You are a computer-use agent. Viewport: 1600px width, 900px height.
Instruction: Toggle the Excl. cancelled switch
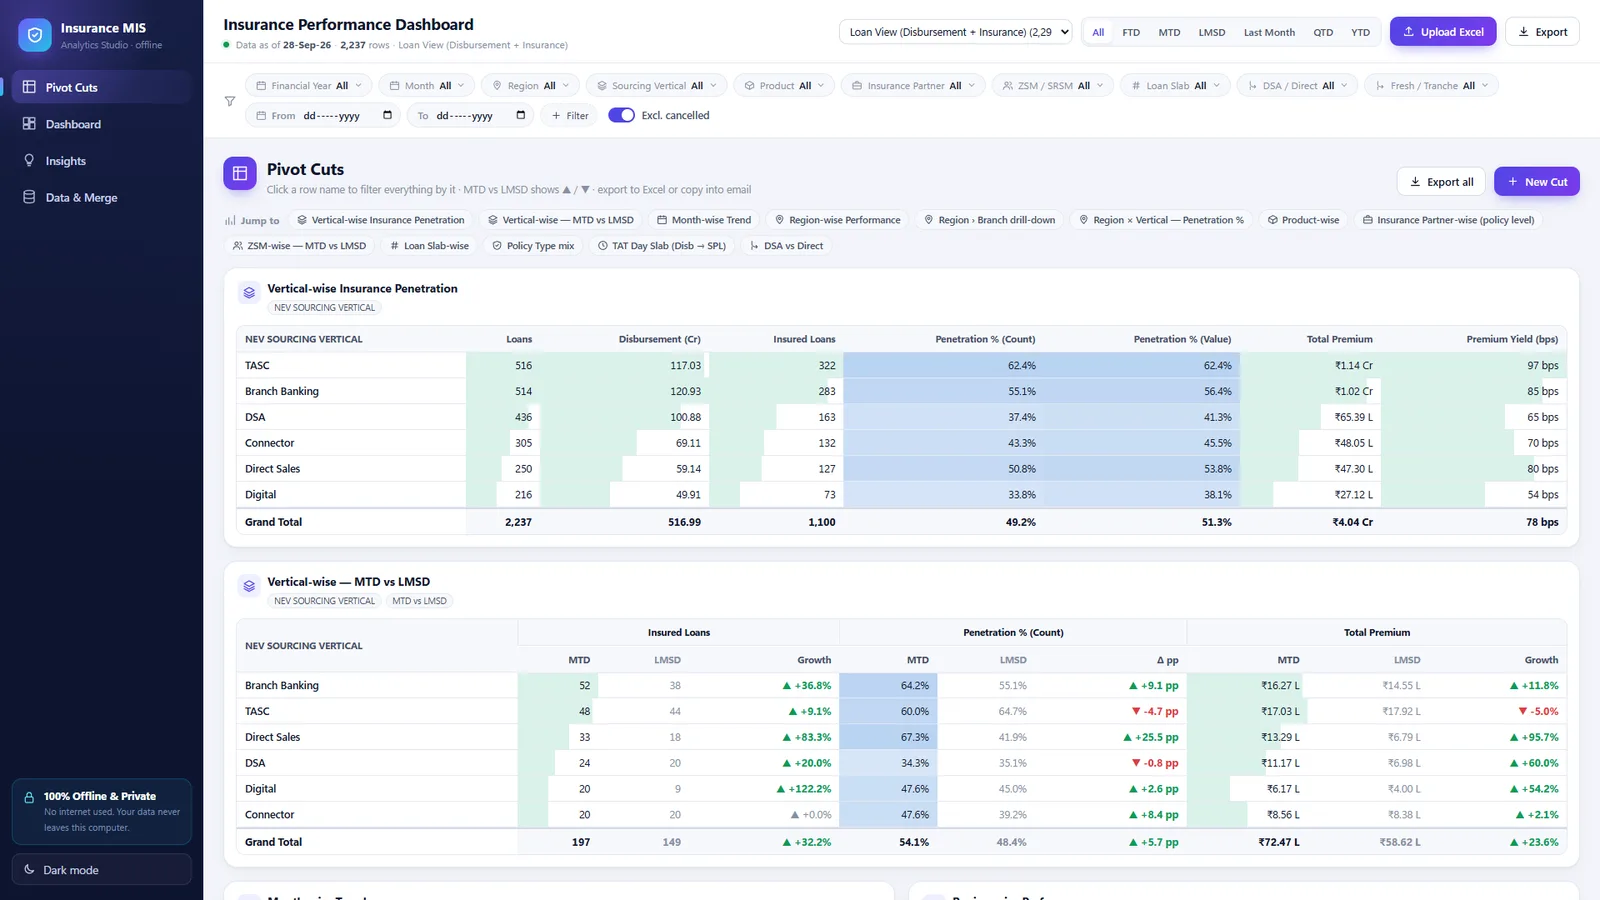[x=621, y=115]
